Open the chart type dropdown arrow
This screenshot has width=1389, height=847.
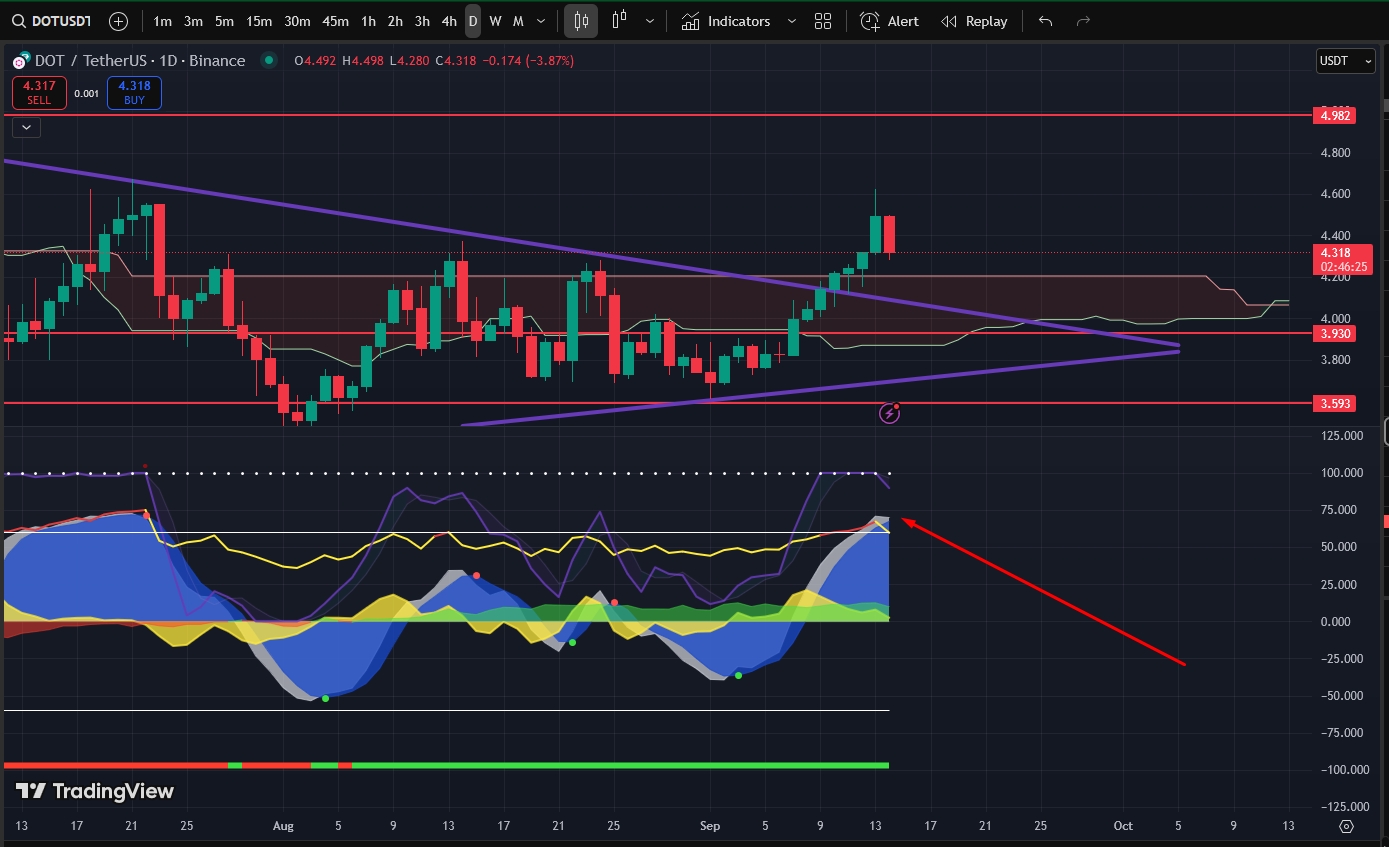point(651,21)
